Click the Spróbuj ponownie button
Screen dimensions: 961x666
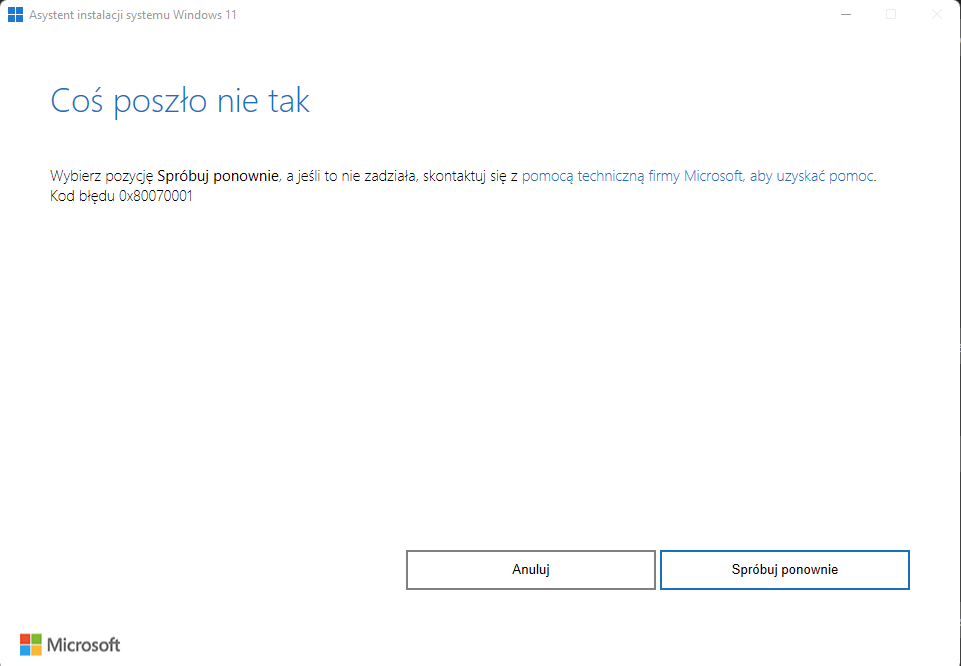tap(784, 570)
